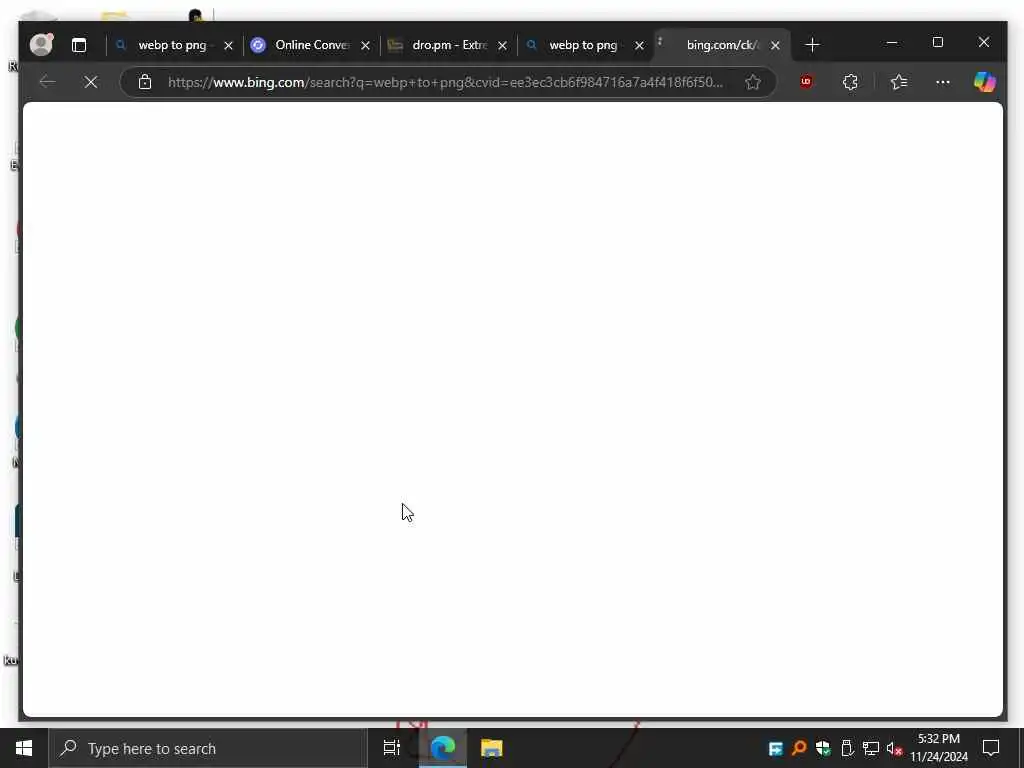1024x768 pixels.
Task: Switch to the Online Convert tab
Action: coord(312,45)
